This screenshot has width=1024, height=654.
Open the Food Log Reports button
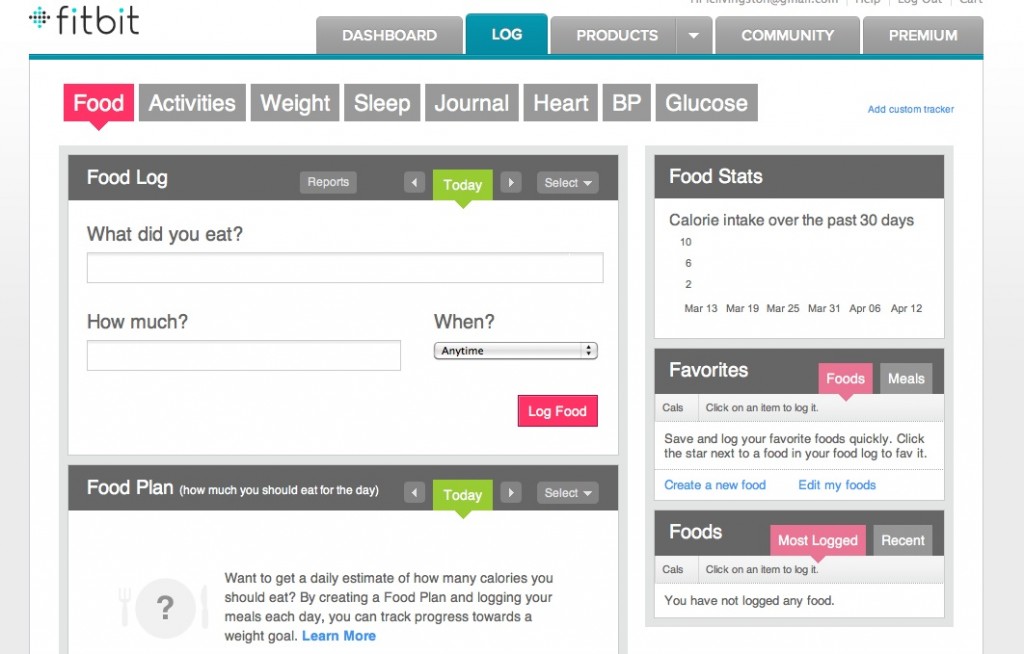click(328, 182)
